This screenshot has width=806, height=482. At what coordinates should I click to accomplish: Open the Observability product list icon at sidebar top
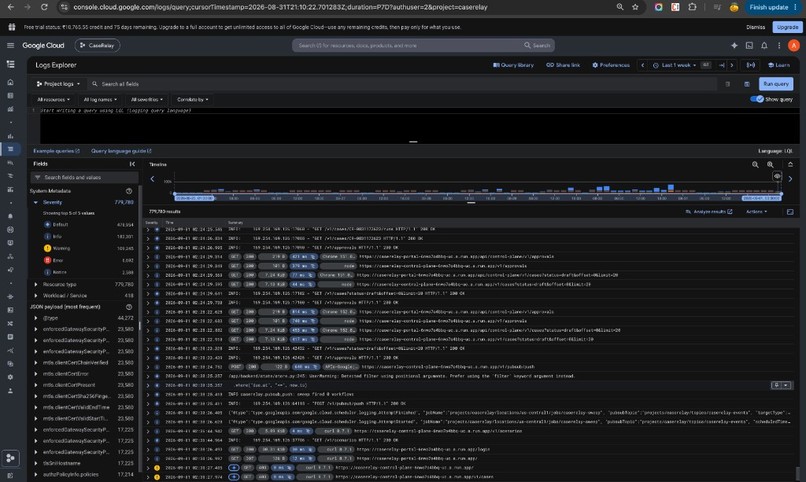tap(10, 64)
